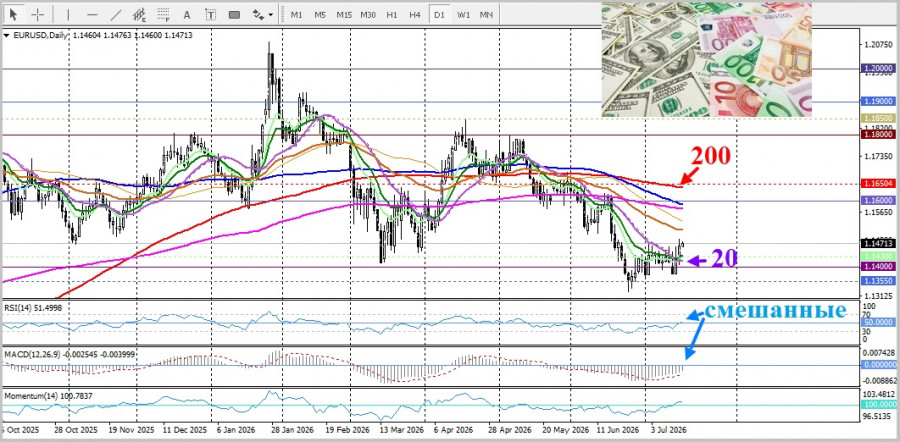The width and height of the screenshot is (900, 442).
Task: Click the 1.14300 price level label
Action: 878,257
